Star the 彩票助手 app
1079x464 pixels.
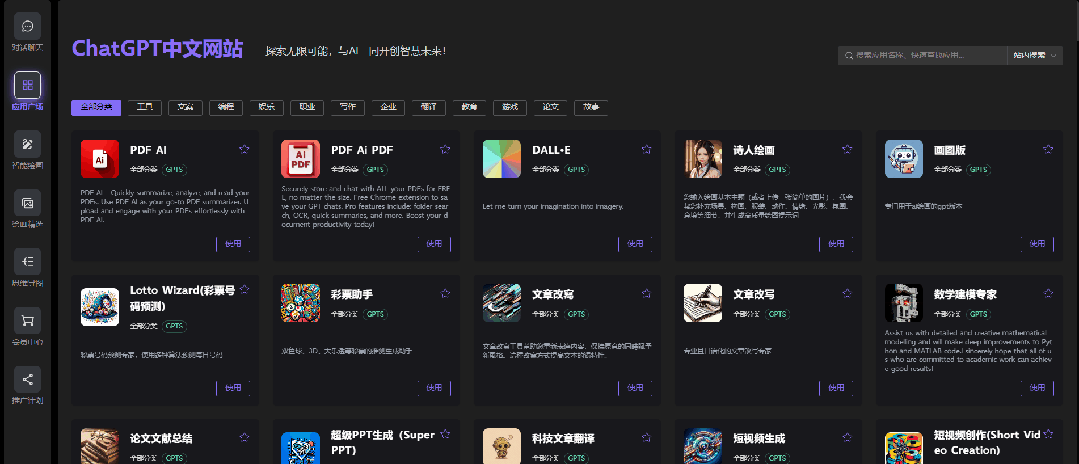pyautogui.click(x=445, y=293)
